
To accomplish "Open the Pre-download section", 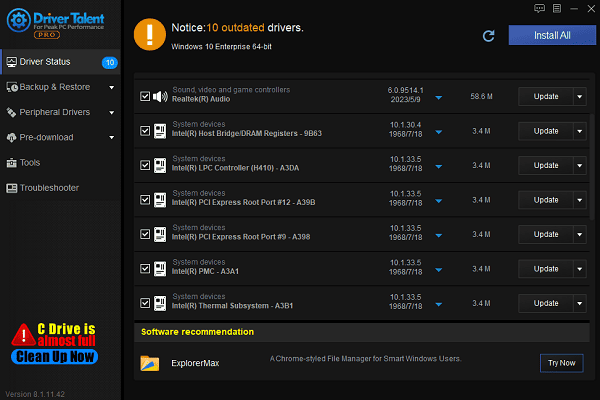I will (x=60, y=137).
